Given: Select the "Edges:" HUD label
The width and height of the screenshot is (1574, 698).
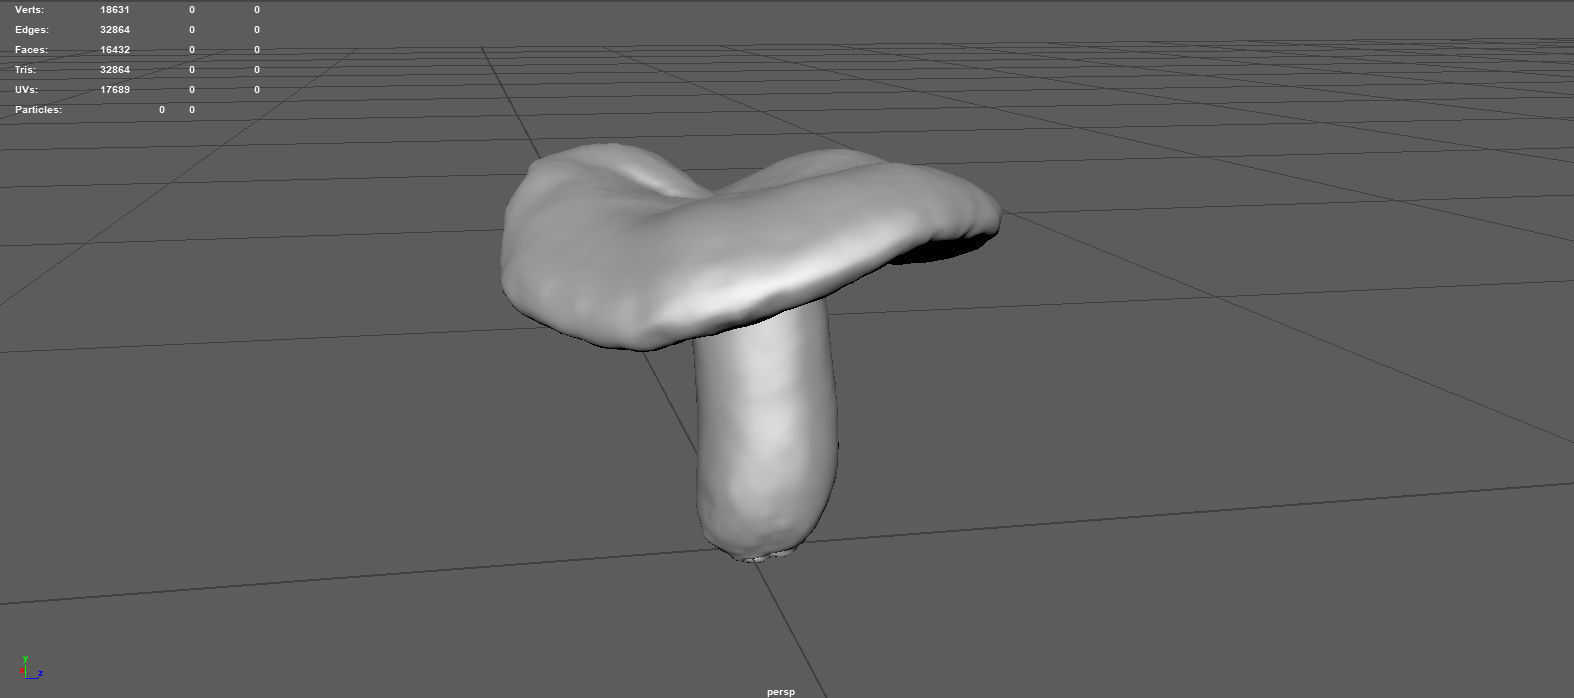Looking at the screenshot, I should (x=31, y=30).
